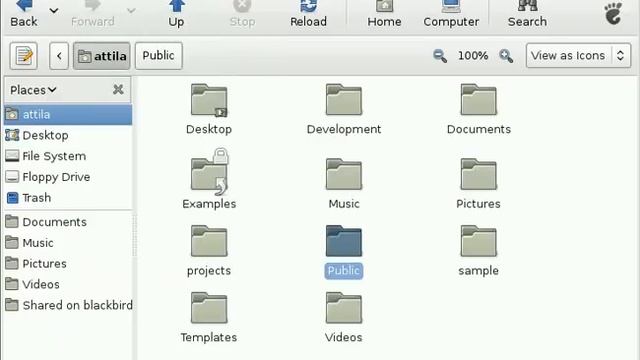This screenshot has width=640, height=360.
Task: Open Pictures bookmark in the sidebar
Action: [x=68, y=264]
